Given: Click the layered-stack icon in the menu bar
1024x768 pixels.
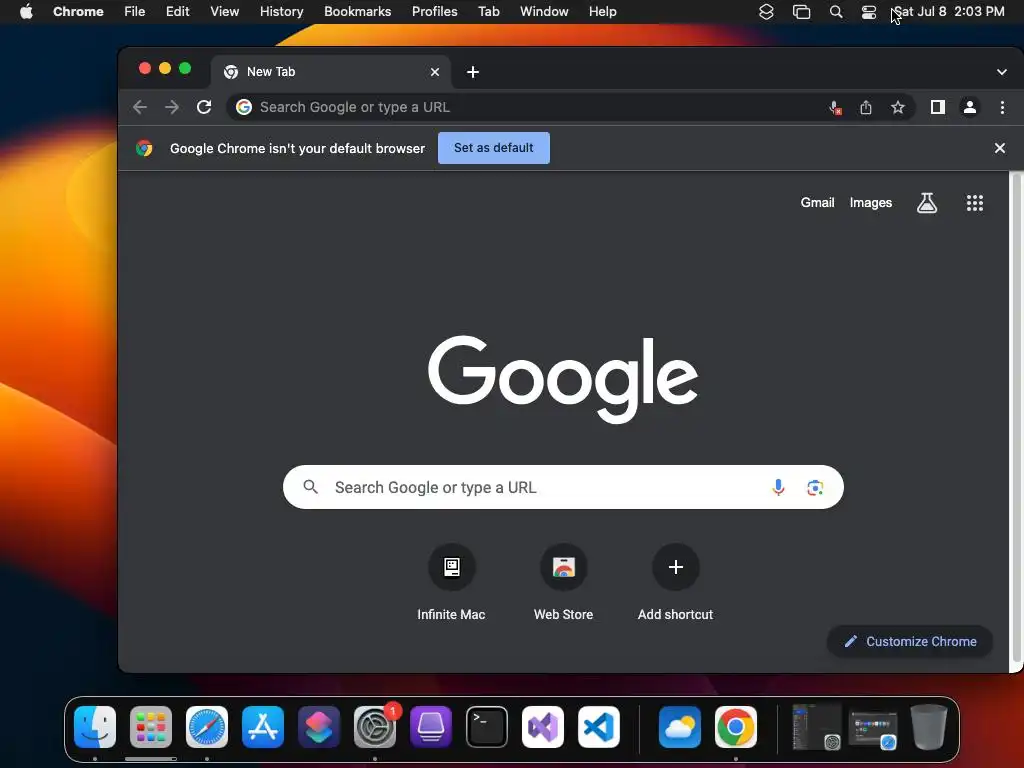Looking at the screenshot, I should pos(766,12).
